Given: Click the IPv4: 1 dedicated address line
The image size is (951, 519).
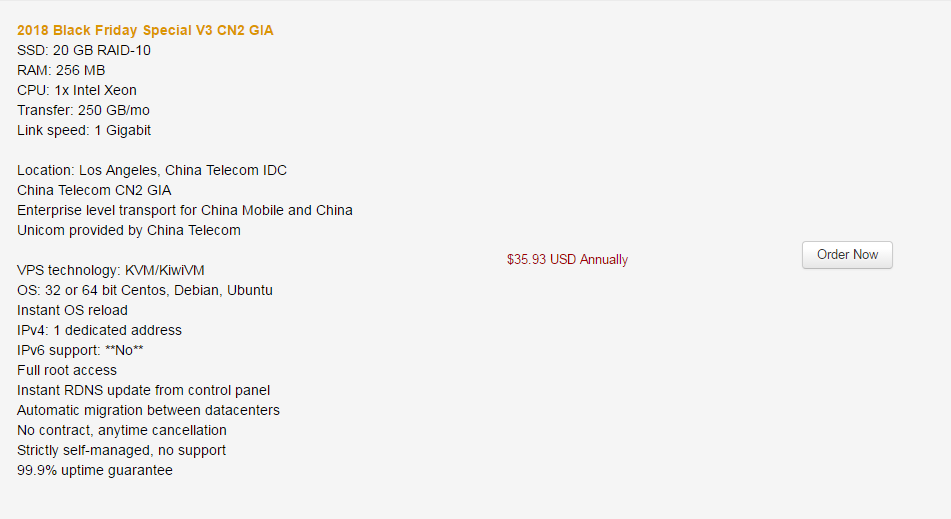Looking at the screenshot, I should [x=99, y=330].
